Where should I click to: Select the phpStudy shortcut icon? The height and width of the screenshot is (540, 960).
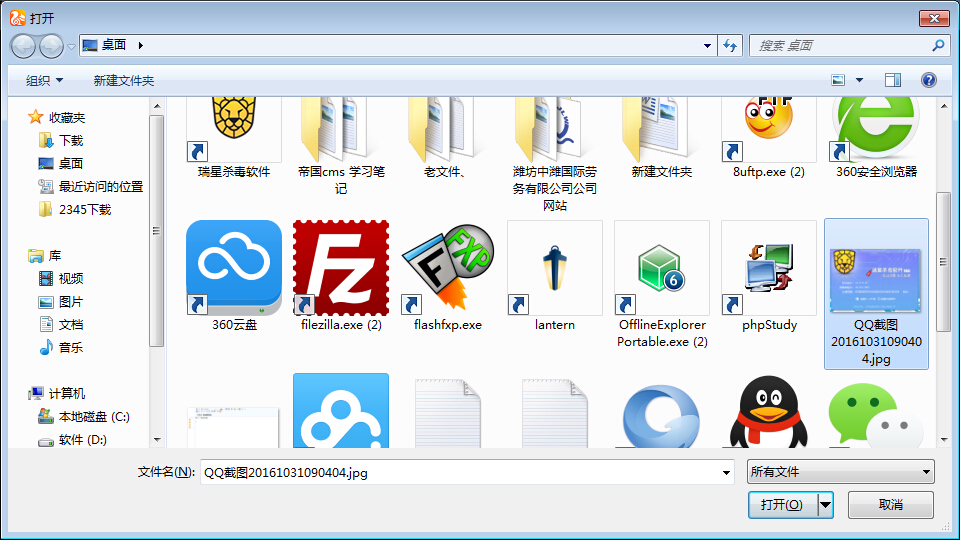coord(769,268)
